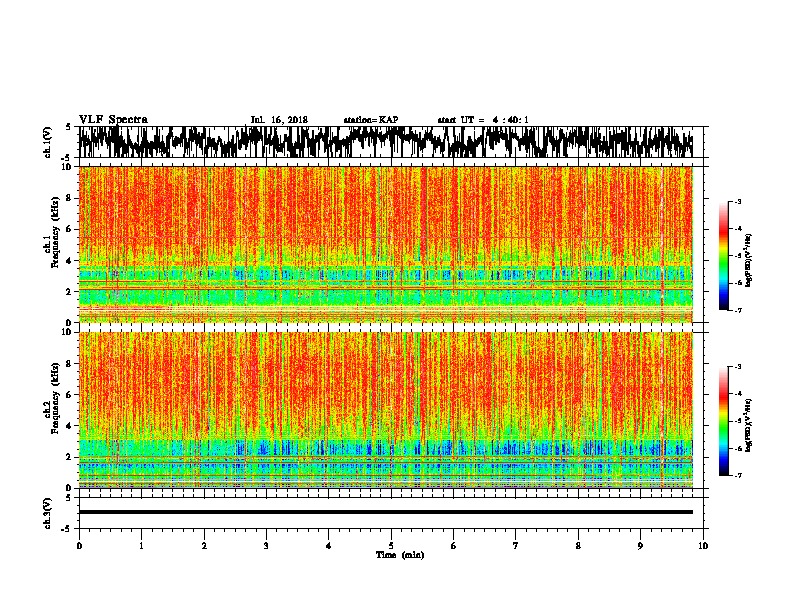Screen dimensions: 792x612
Task: Click the "8" tick on ch.1 frequency axis
Action: click(x=71, y=198)
